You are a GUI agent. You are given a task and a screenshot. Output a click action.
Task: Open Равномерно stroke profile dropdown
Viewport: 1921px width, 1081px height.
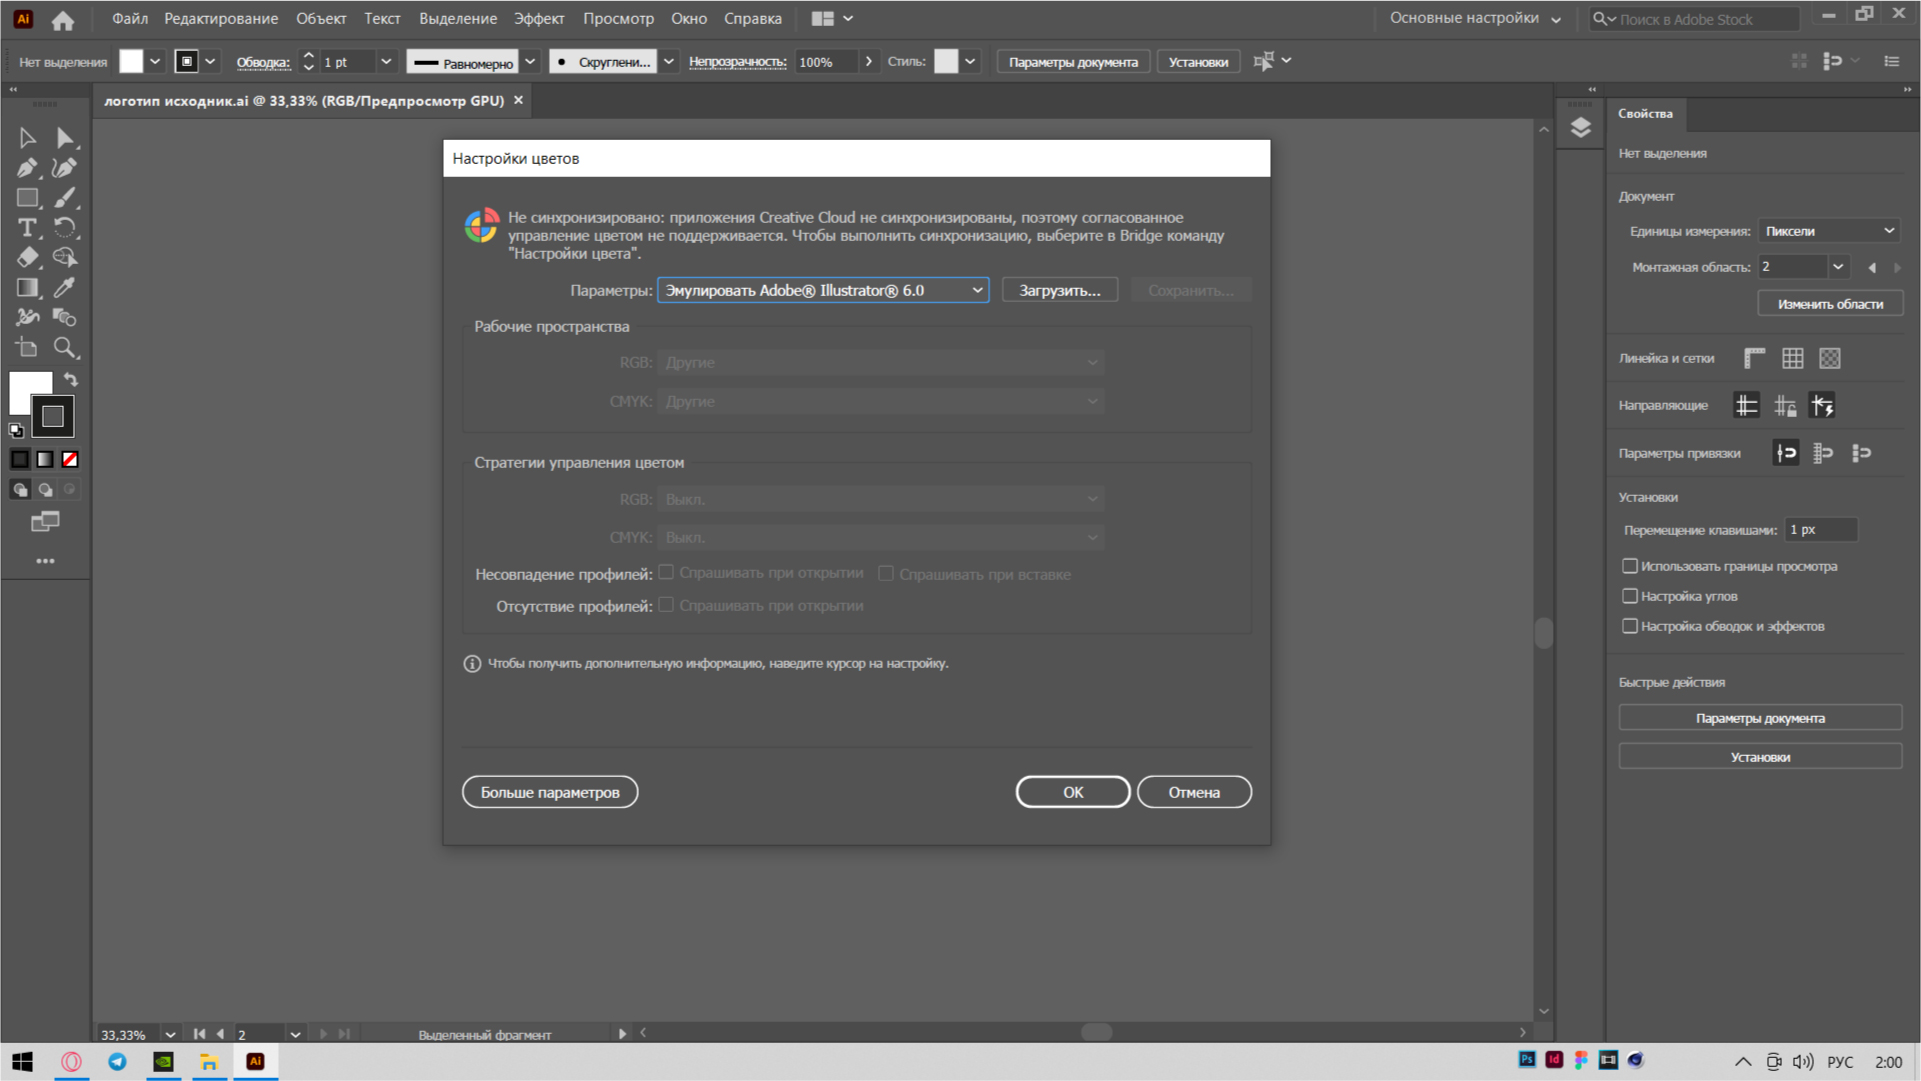[x=530, y=62]
